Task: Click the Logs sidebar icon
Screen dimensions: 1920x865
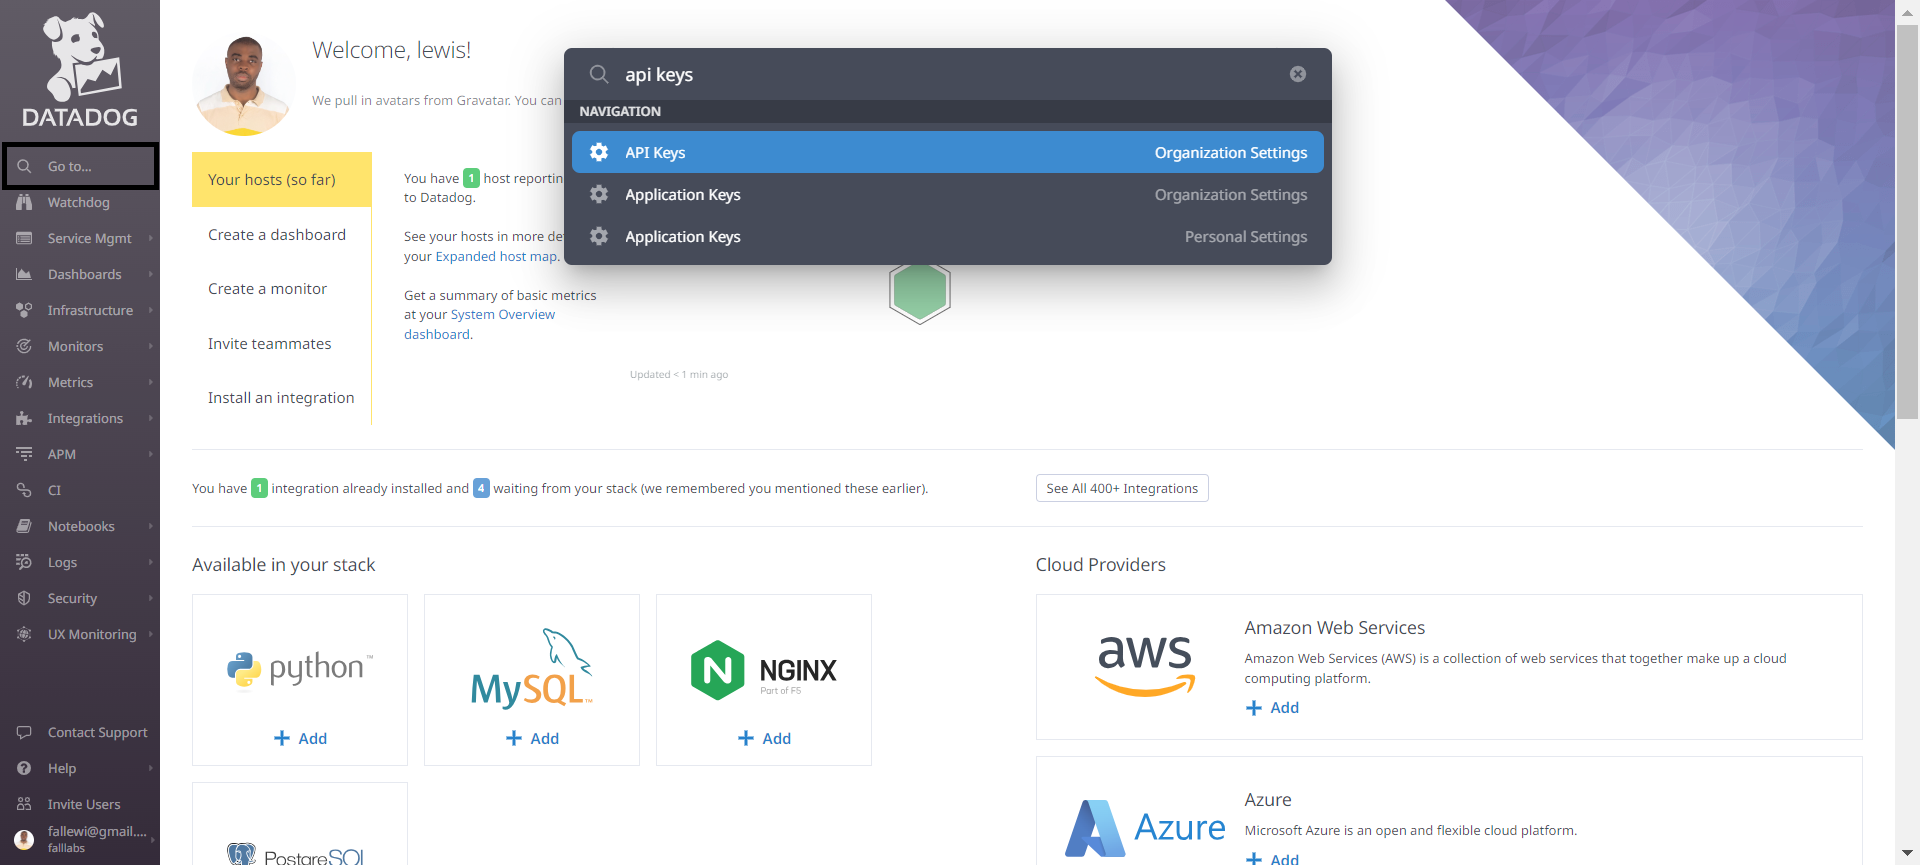Action: [24, 562]
